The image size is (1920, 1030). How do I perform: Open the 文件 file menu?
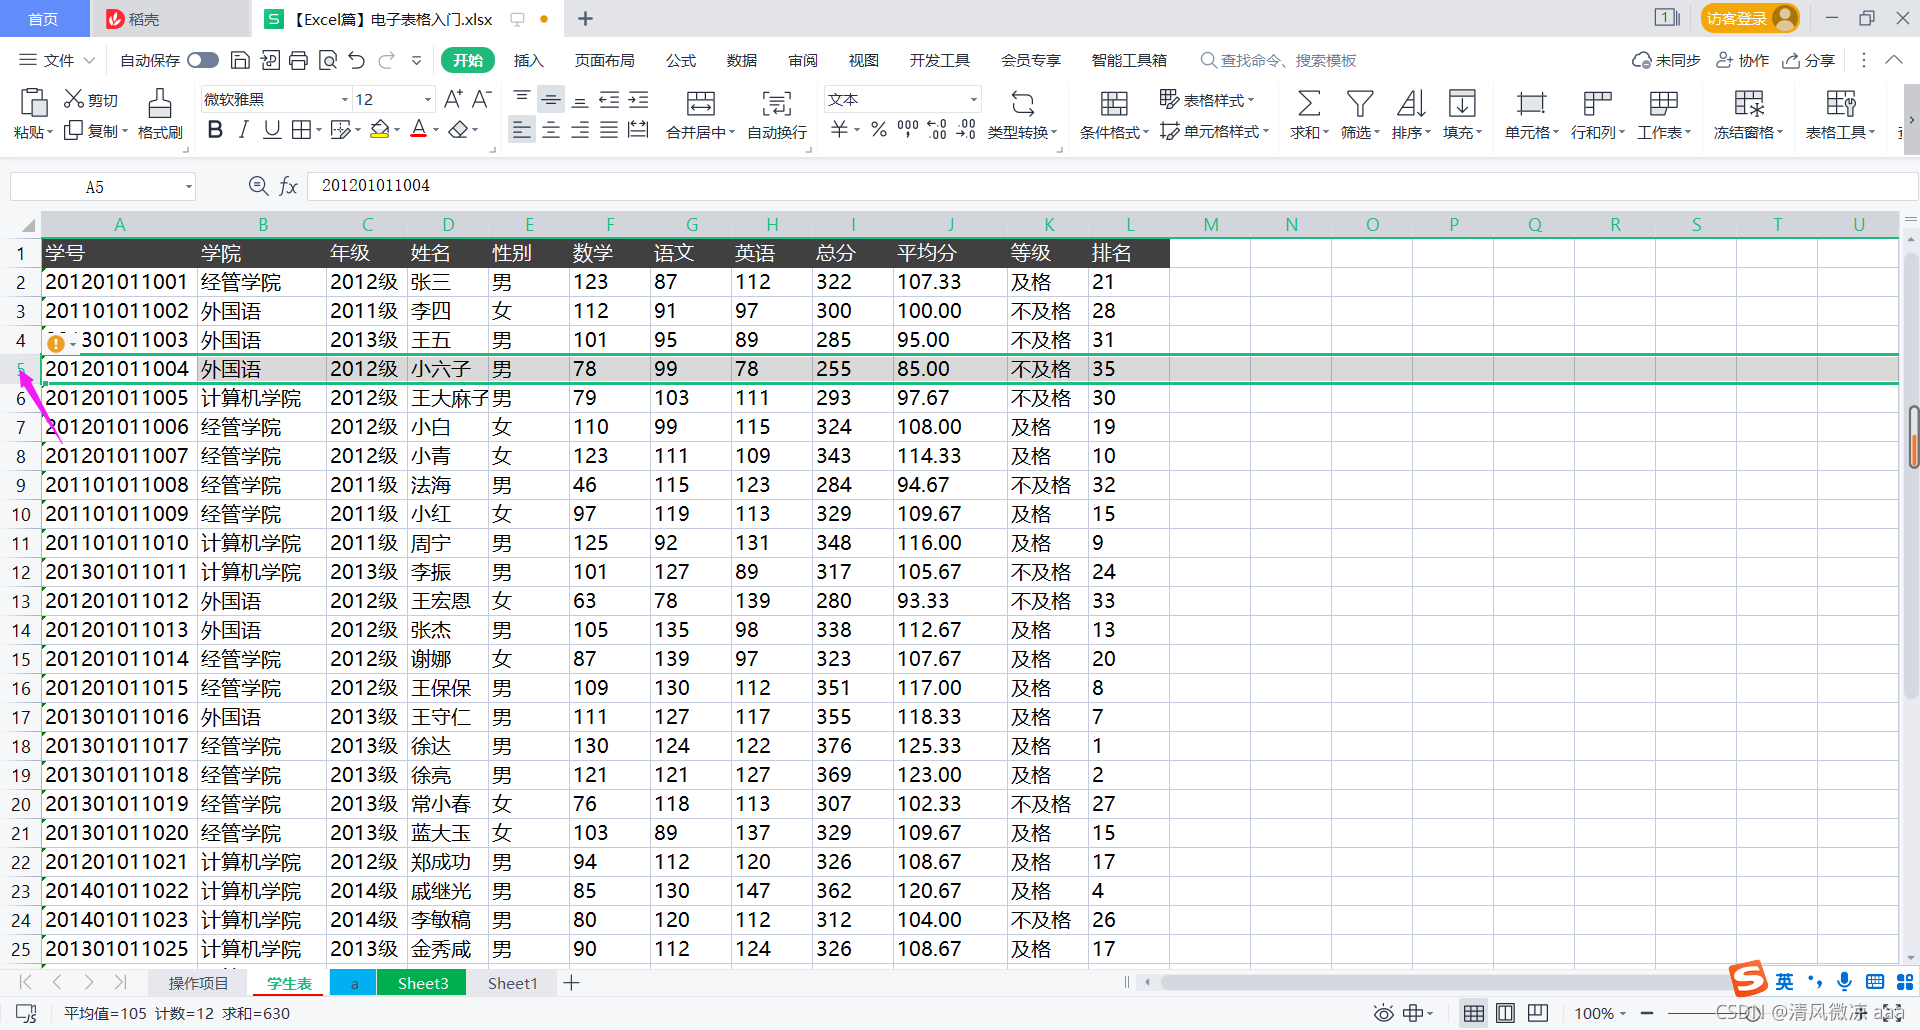click(57, 61)
